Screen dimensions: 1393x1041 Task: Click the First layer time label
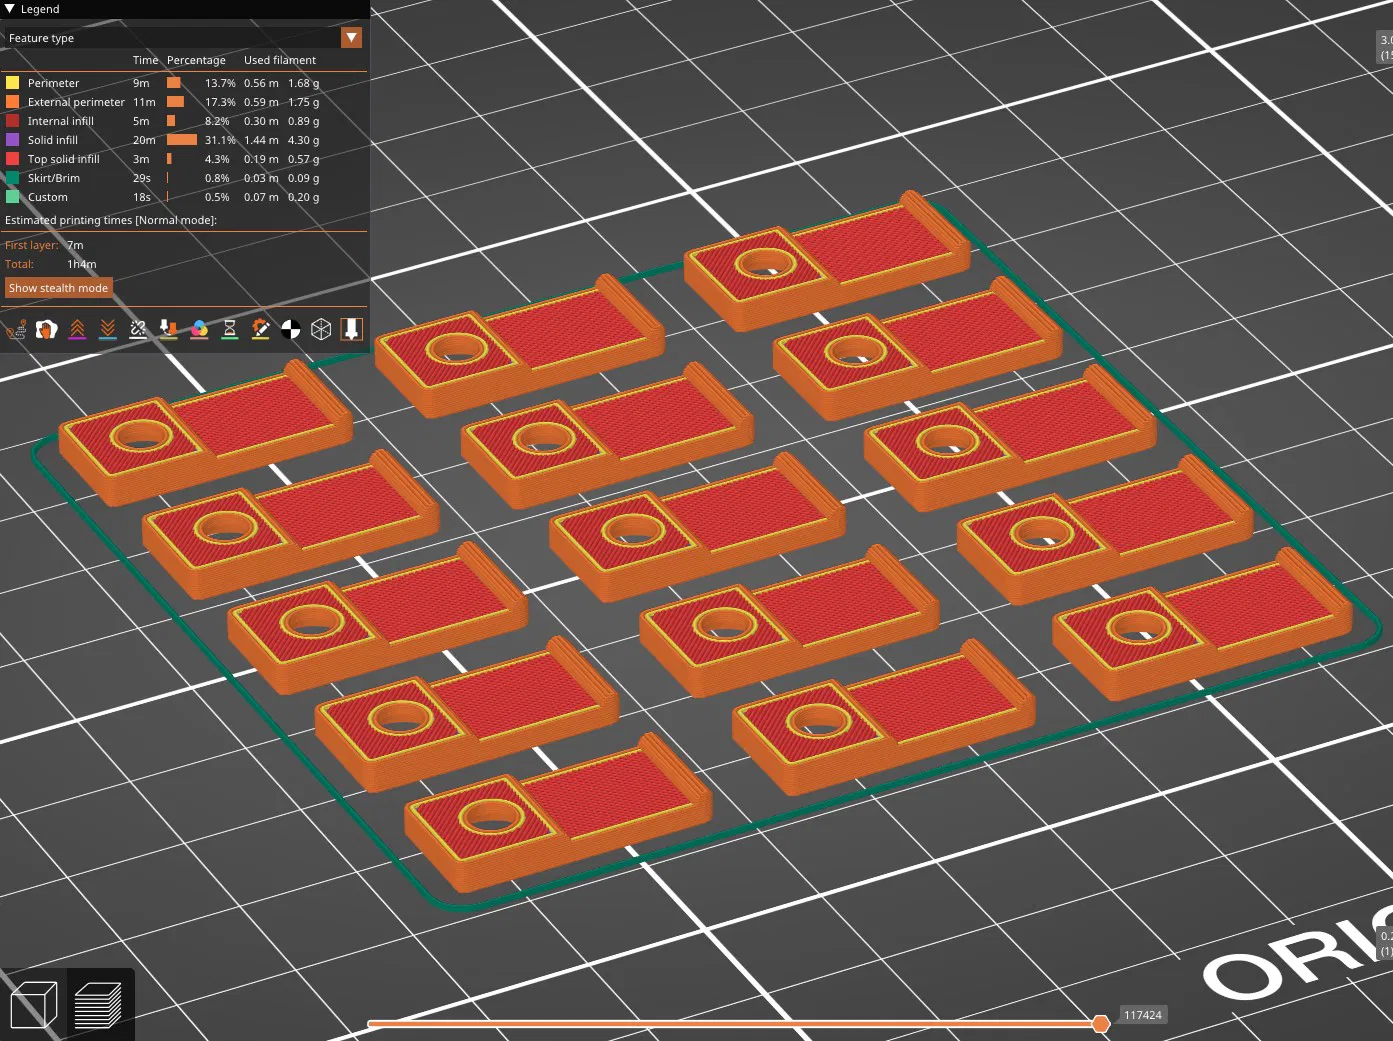(x=32, y=245)
